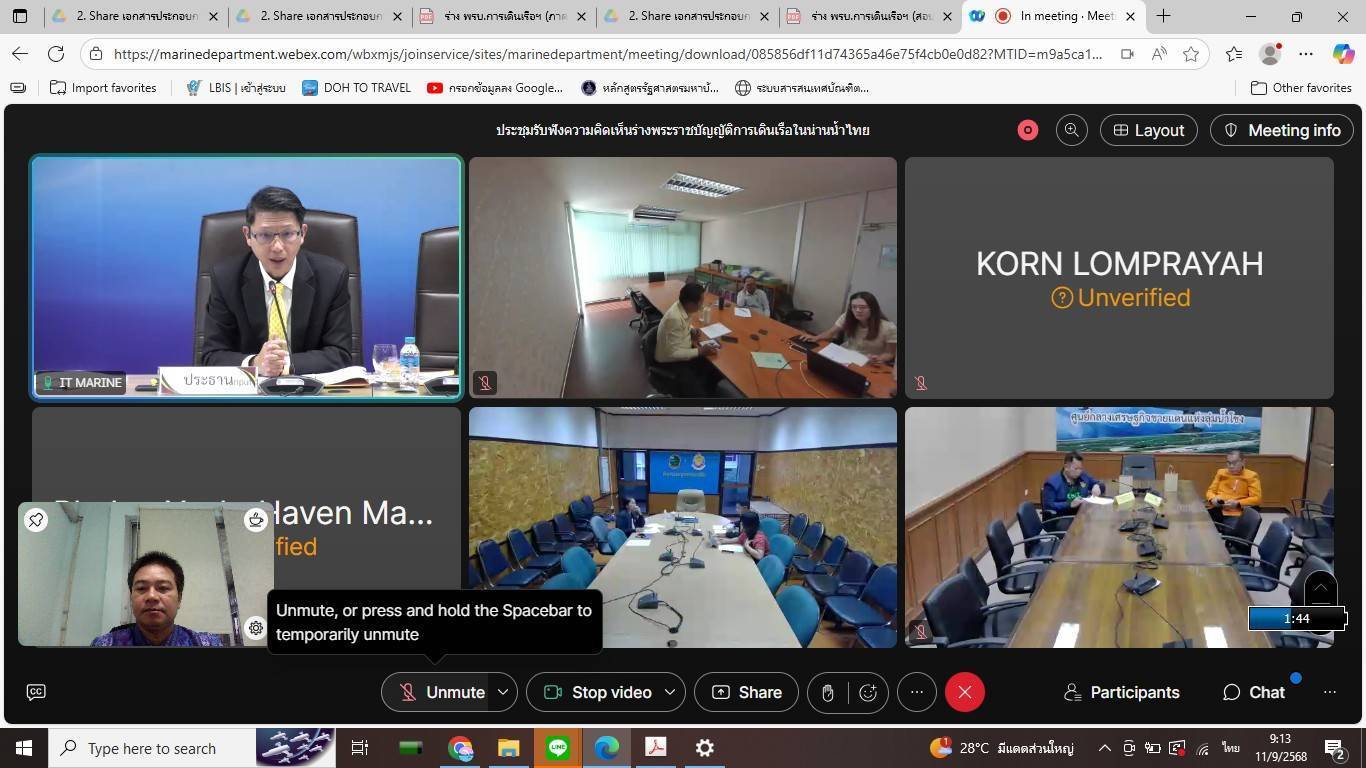Expand video options arrow beside Stop video

click(x=670, y=692)
